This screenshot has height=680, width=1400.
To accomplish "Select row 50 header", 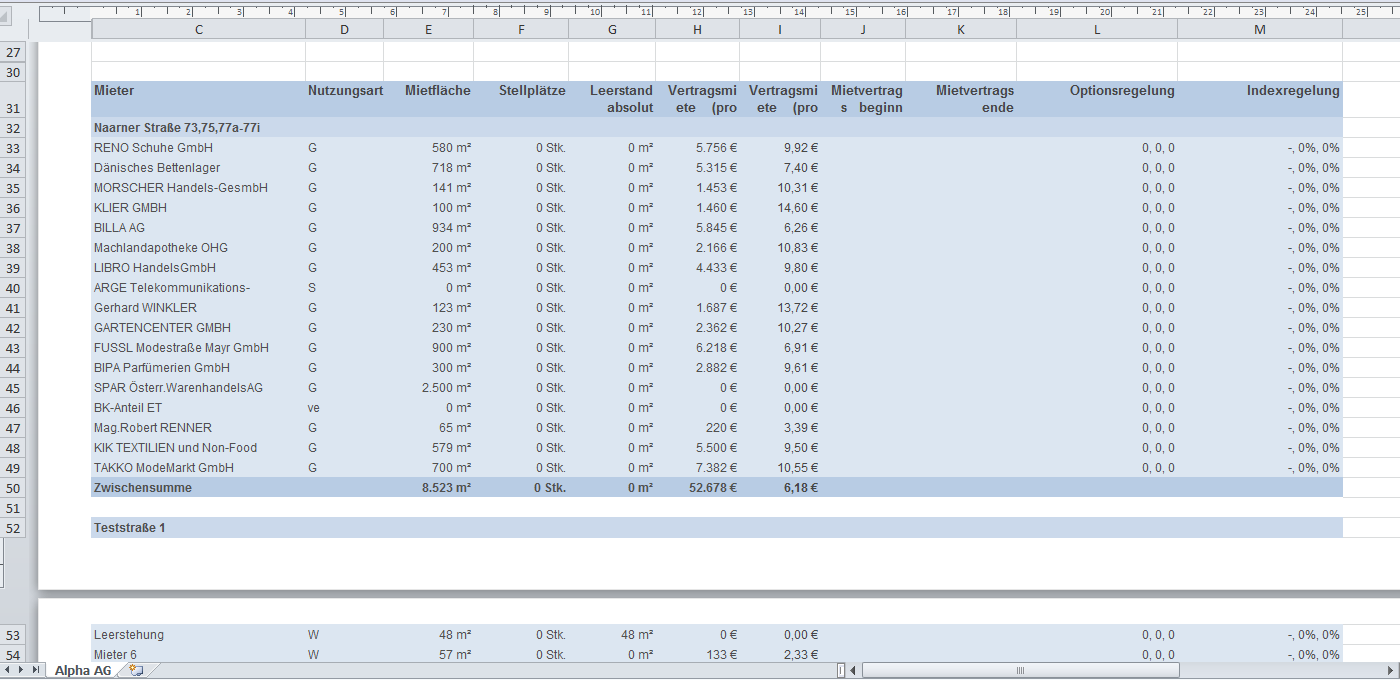I will 13,488.
